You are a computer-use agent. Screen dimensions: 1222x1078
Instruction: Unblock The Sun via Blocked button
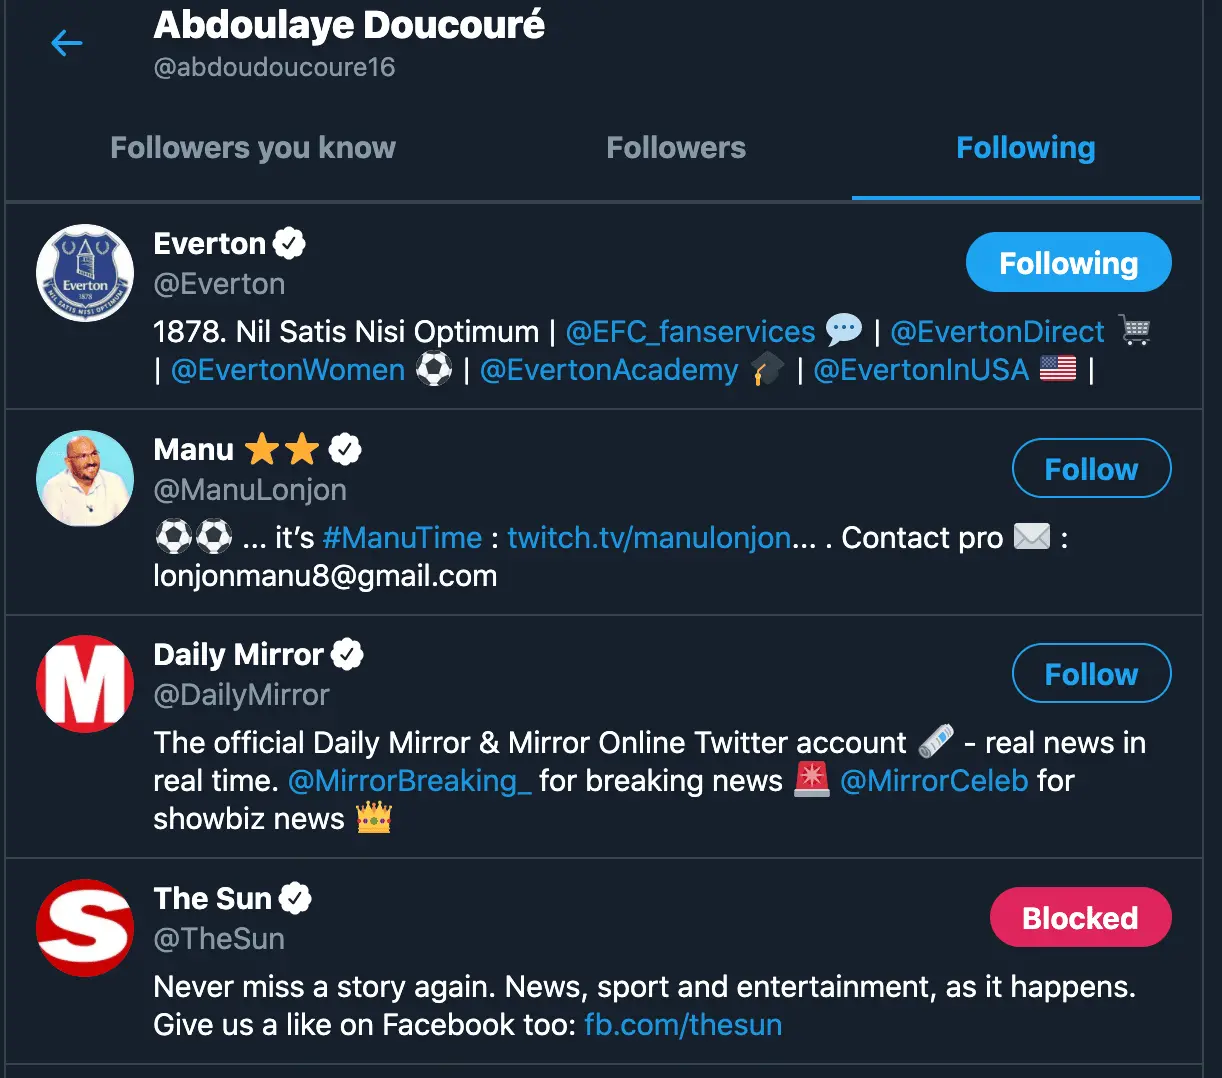pos(1080,917)
